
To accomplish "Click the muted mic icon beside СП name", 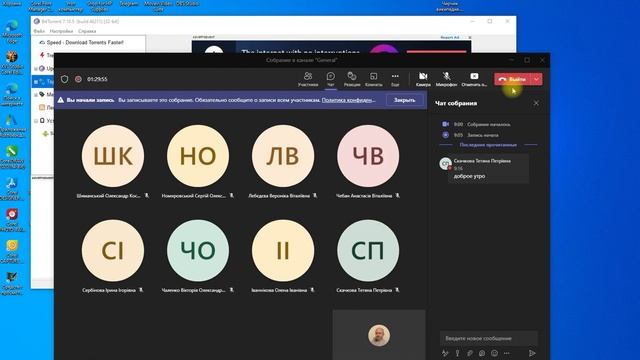I will (x=397, y=290).
